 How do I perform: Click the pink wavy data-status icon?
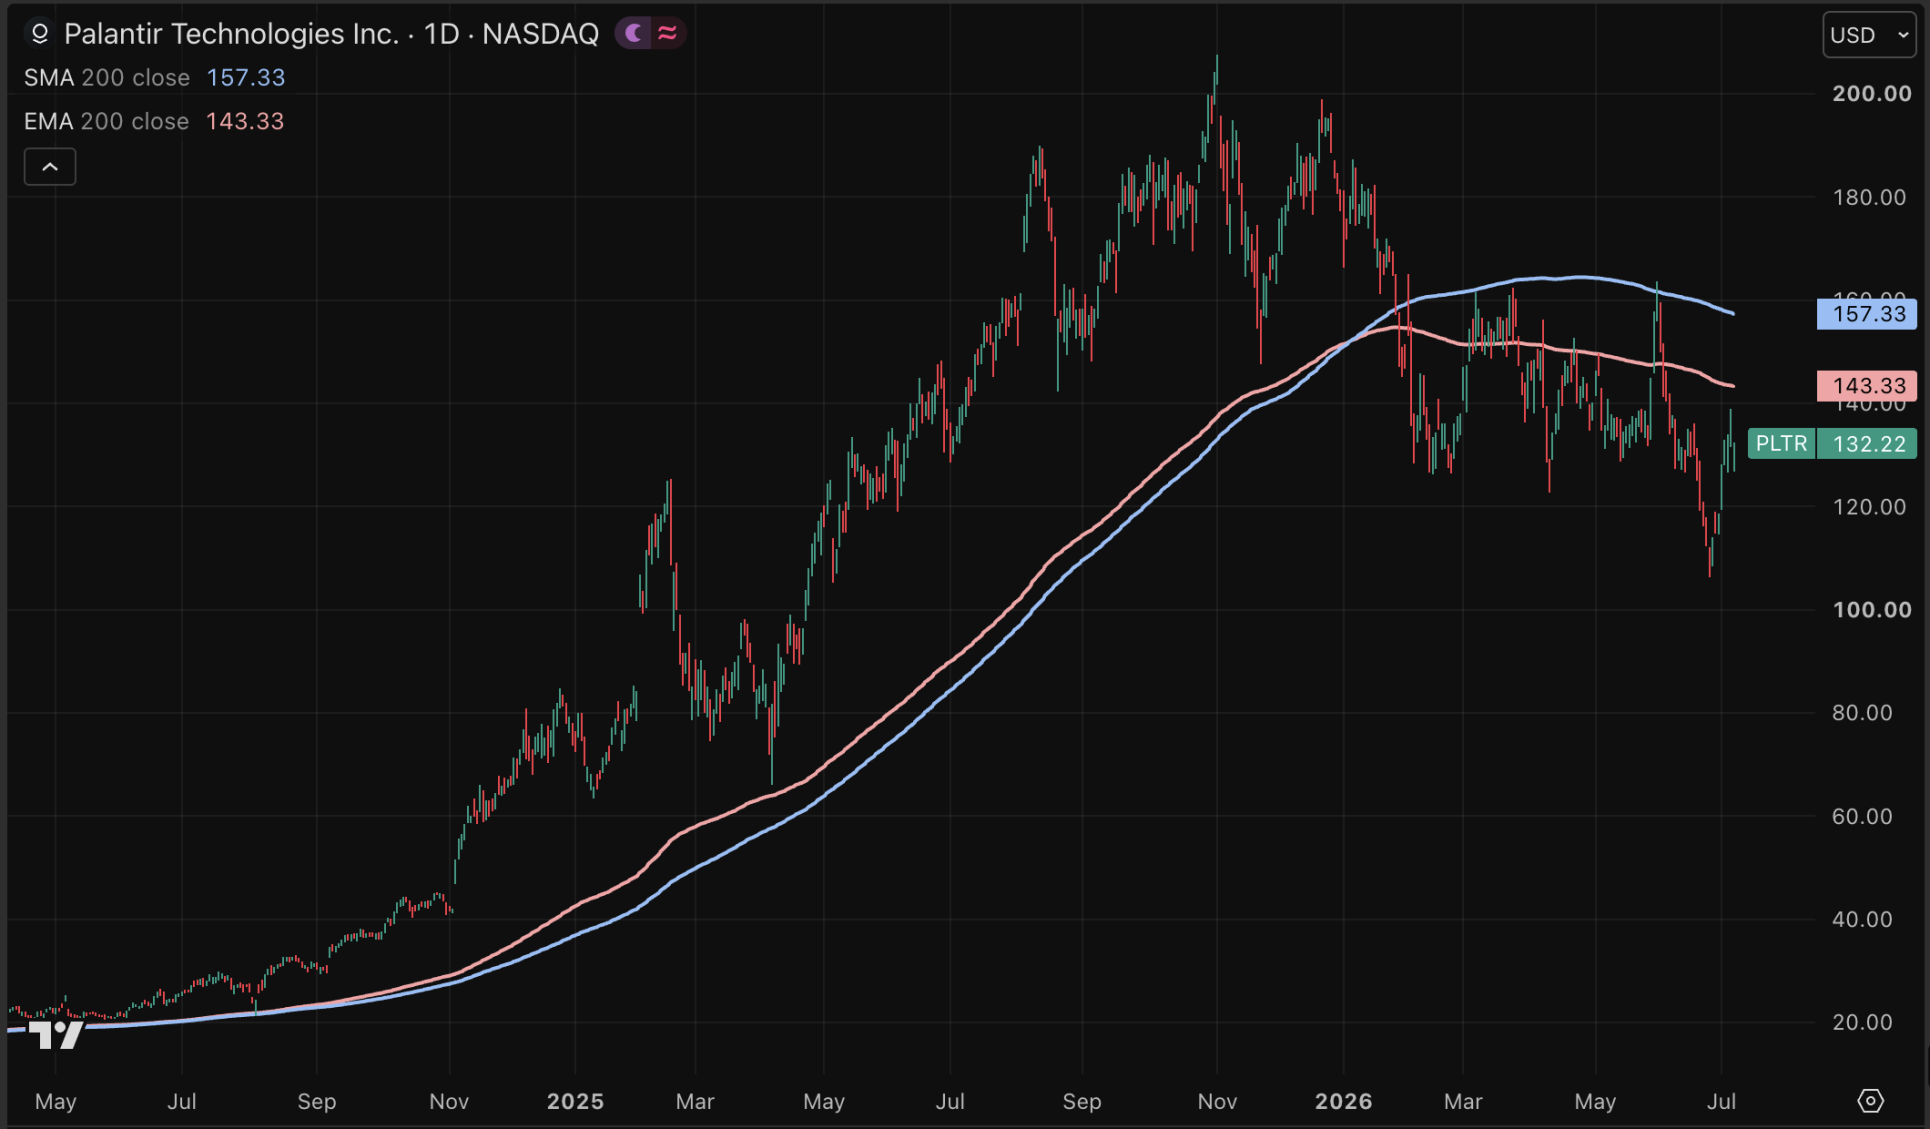pyautogui.click(x=668, y=34)
